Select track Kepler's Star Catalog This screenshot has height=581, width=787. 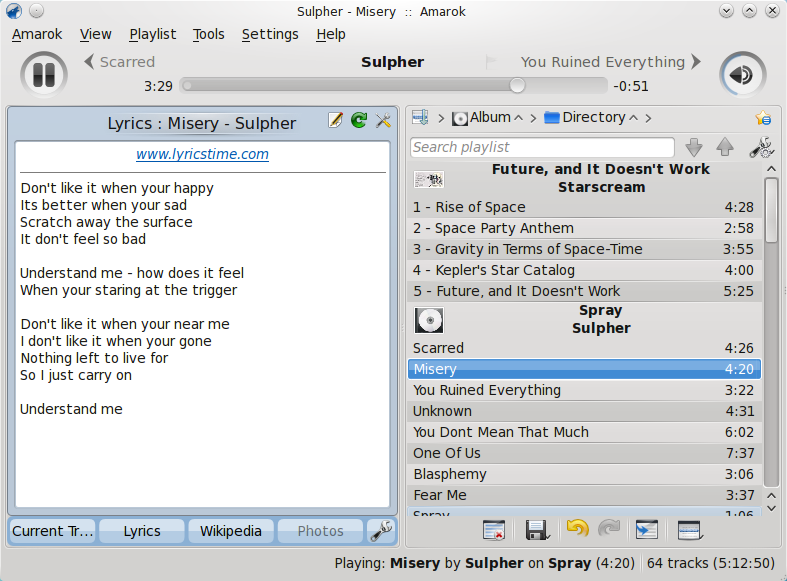[x=584, y=270]
